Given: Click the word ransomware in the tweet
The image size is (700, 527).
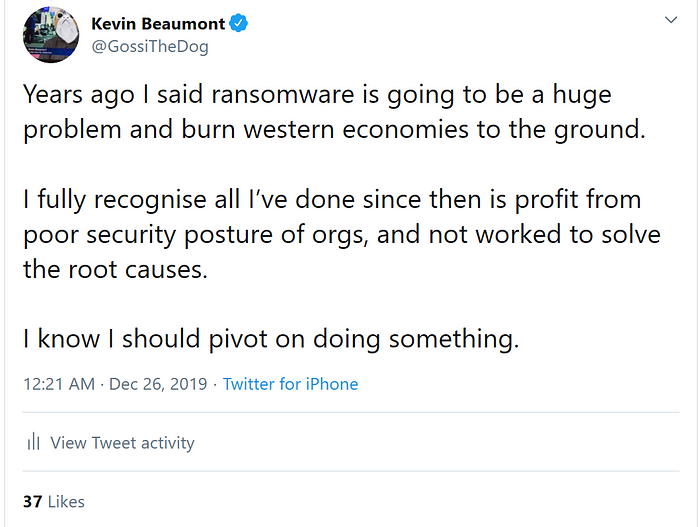Looking at the screenshot, I should 283,95.
